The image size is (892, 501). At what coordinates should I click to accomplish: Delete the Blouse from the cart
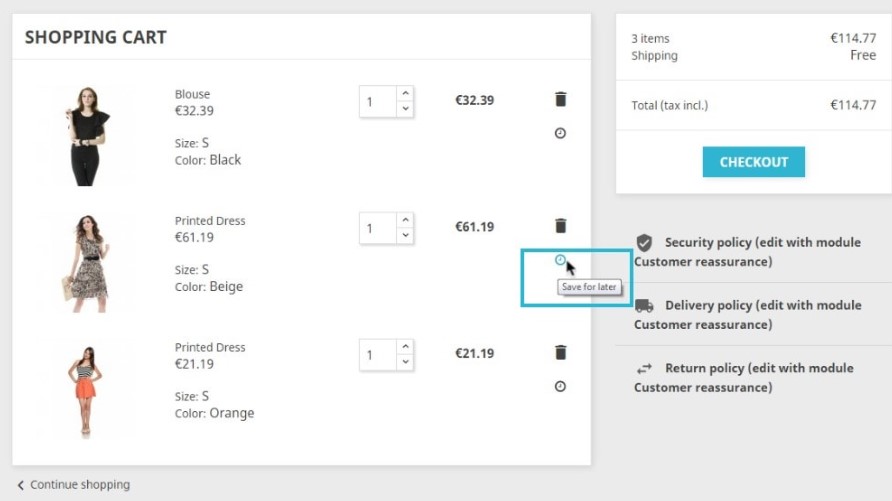560,99
